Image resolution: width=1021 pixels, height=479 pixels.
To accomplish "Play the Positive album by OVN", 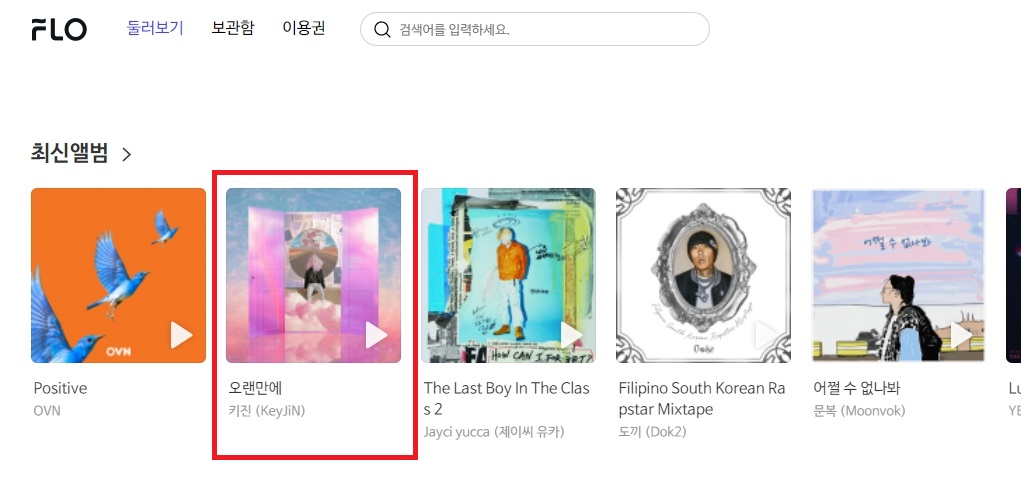I will [x=181, y=335].
